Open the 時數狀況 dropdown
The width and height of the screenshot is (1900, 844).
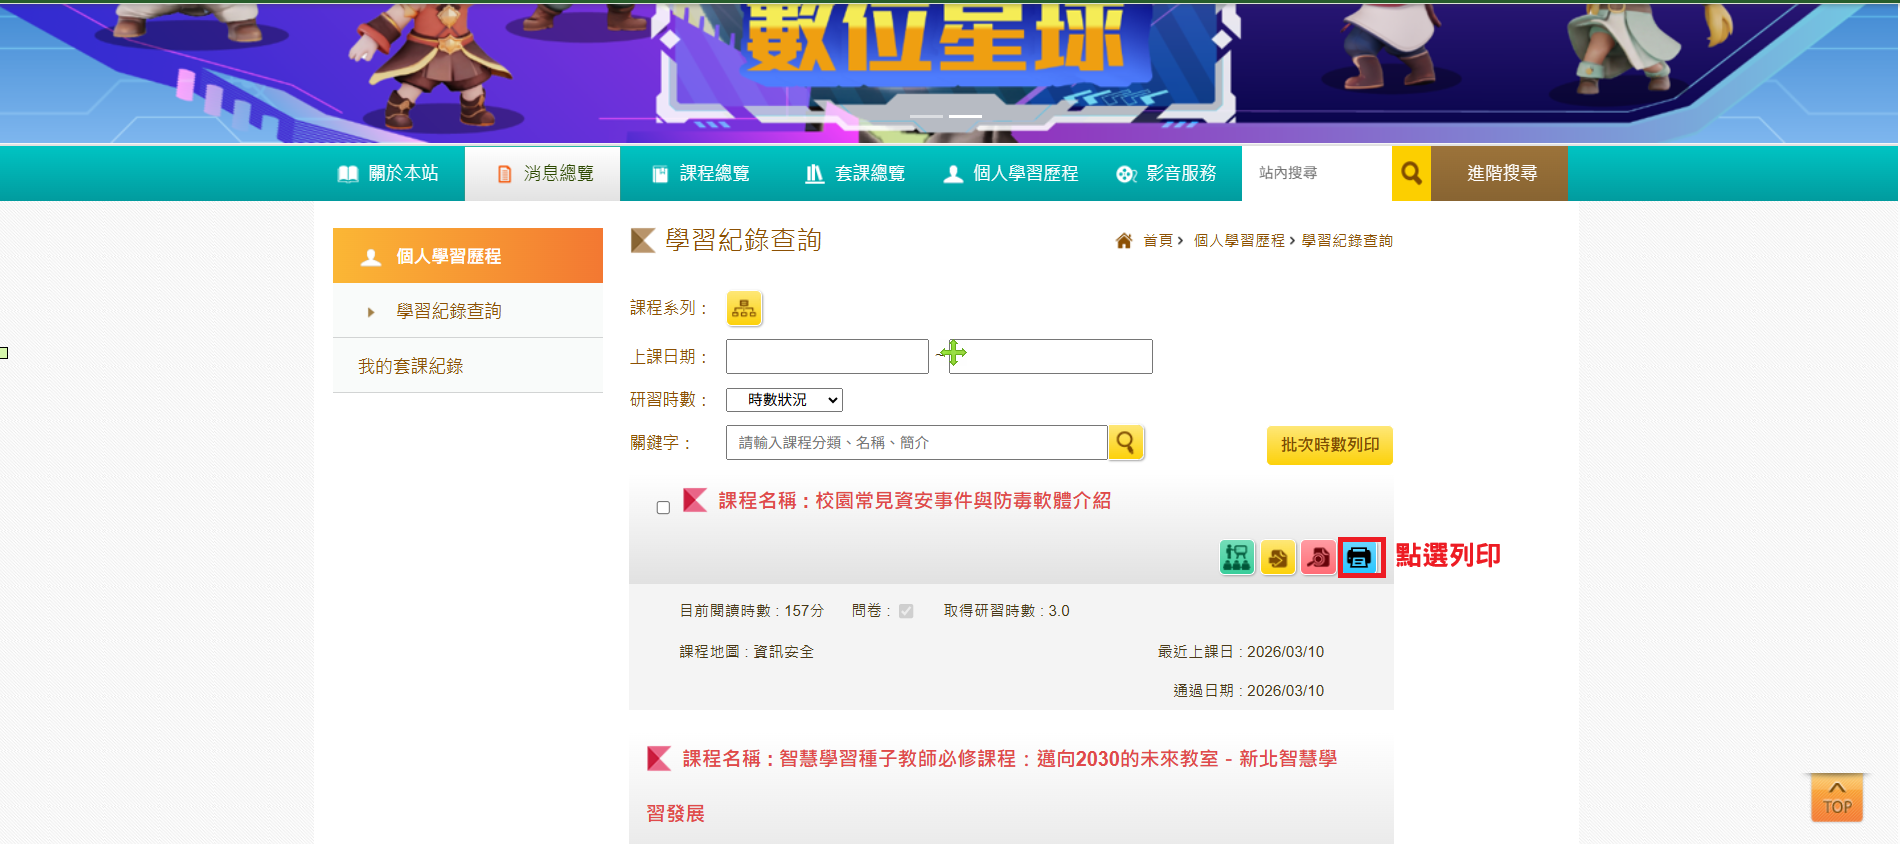click(x=784, y=400)
